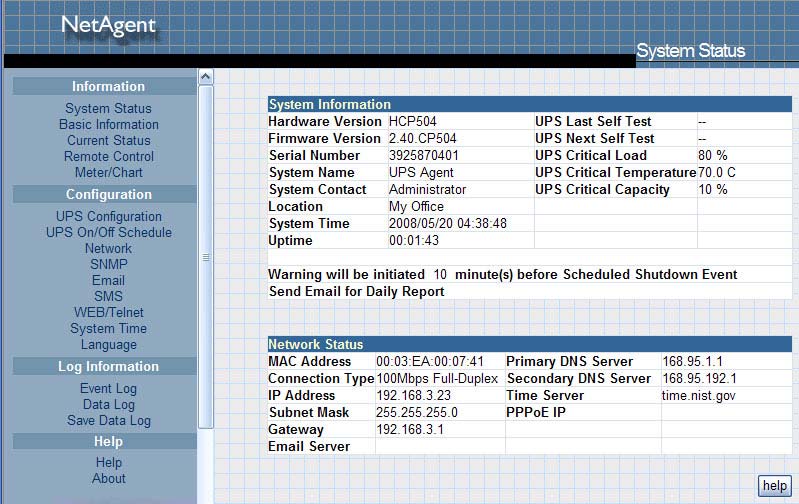Click system name value UPS Agent
The height and width of the screenshot is (504, 799).
coord(421,173)
